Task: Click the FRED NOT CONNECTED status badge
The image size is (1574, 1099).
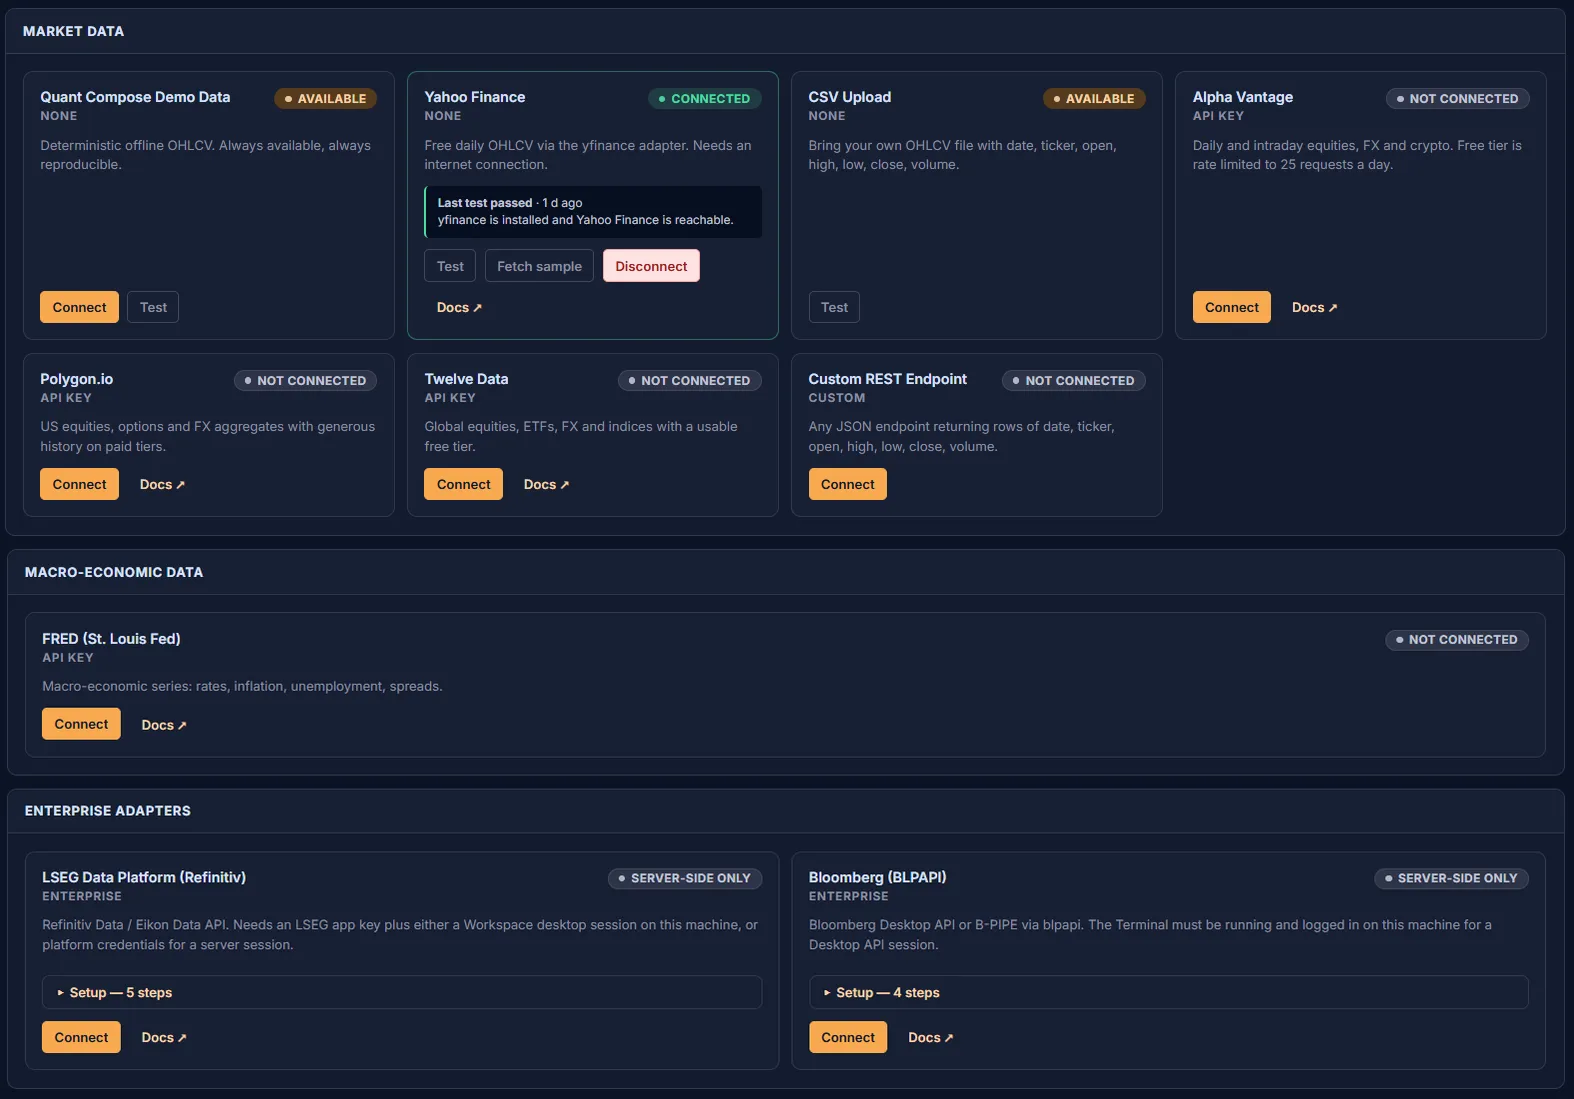Action: click(x=1457, y=639)
